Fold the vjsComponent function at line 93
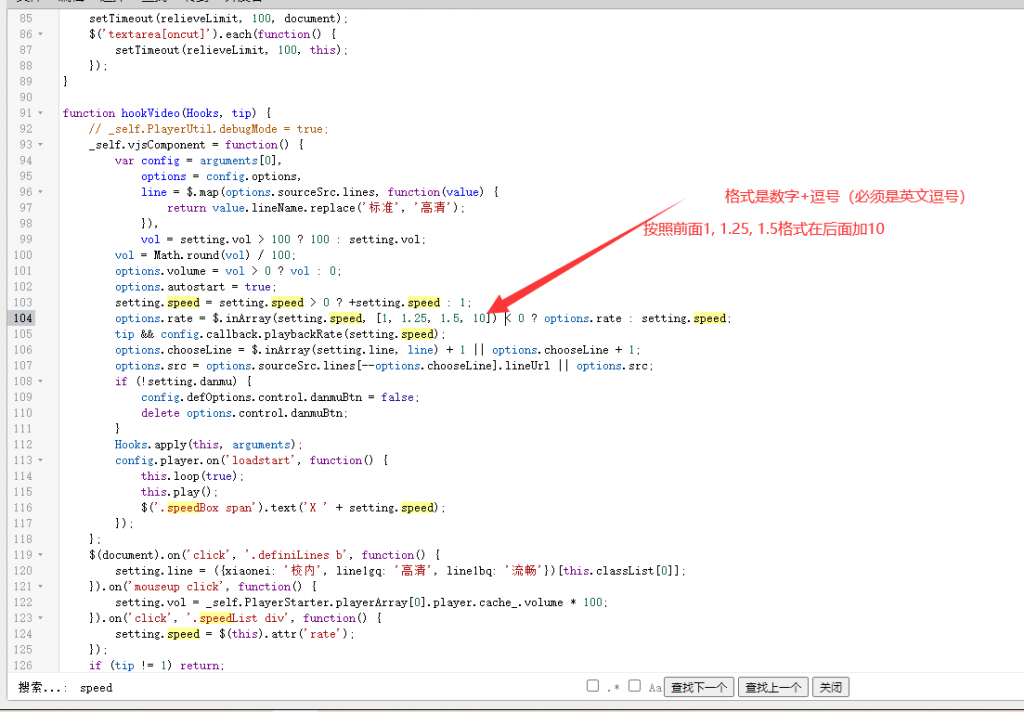Image resolution: width=1024 pixels, height=712 pixels. pyautogui.click(x=40, y=145)
